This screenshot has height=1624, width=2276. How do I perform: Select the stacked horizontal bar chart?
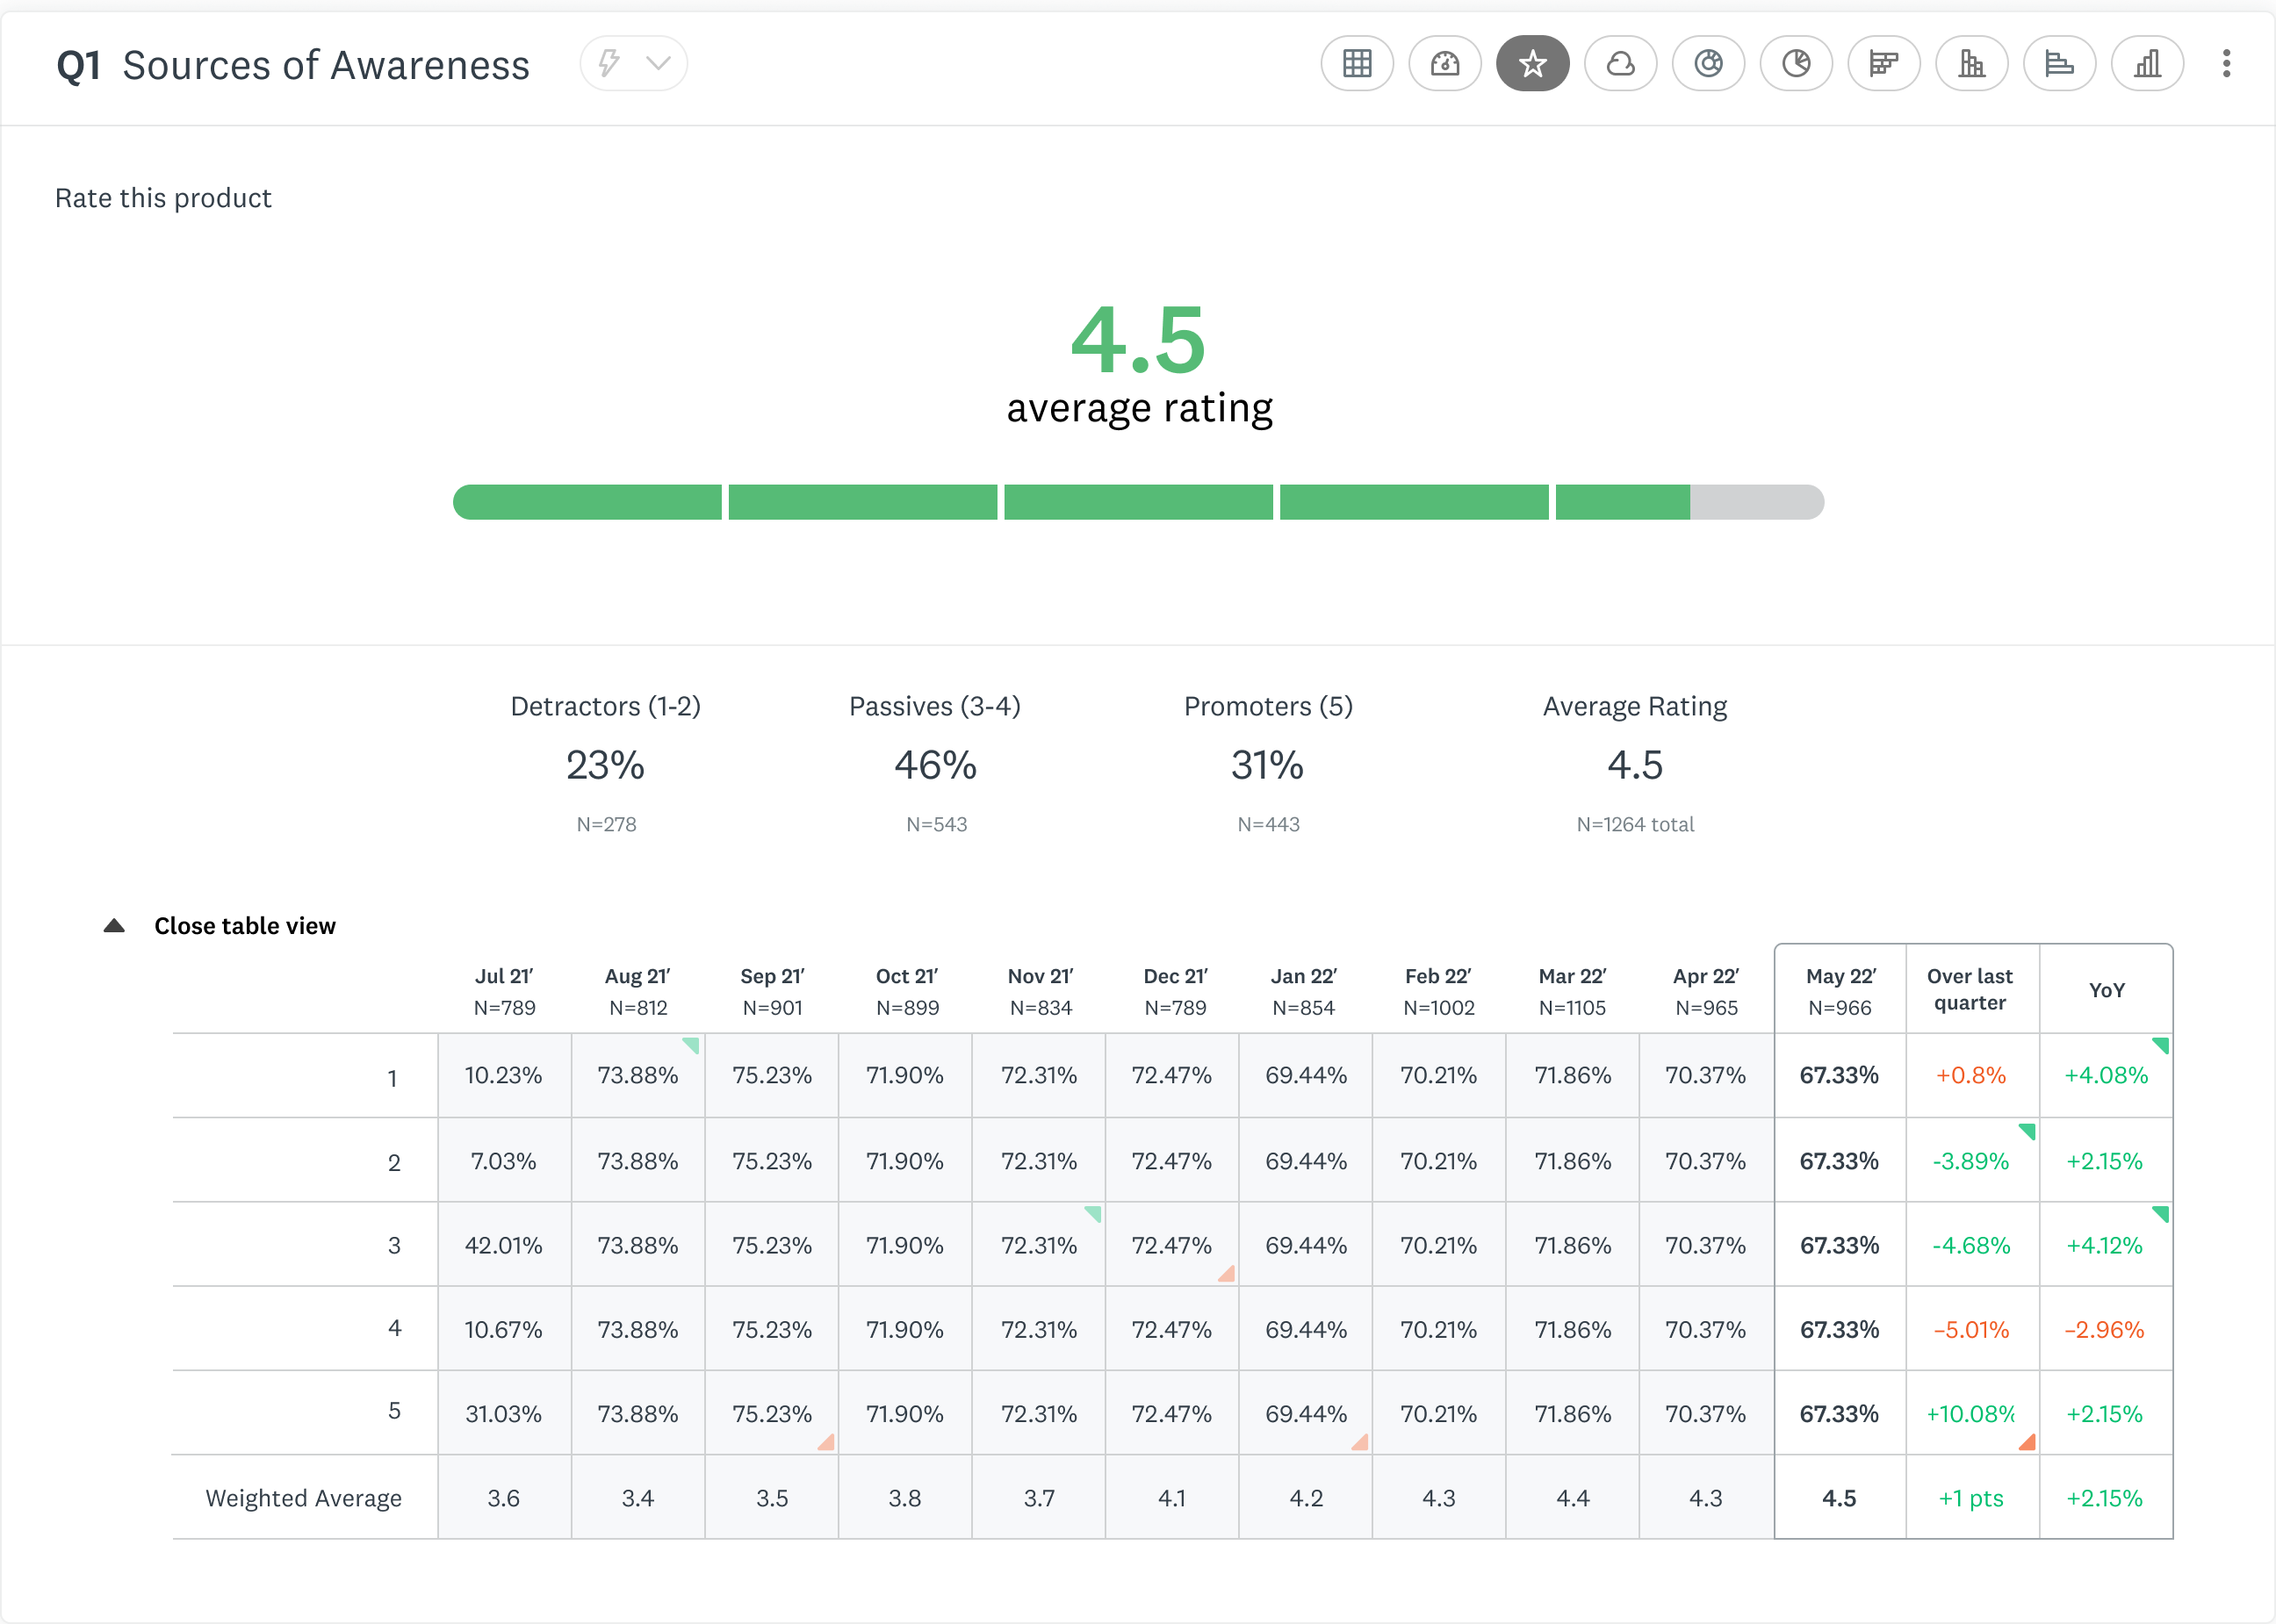coord(1884,64)
